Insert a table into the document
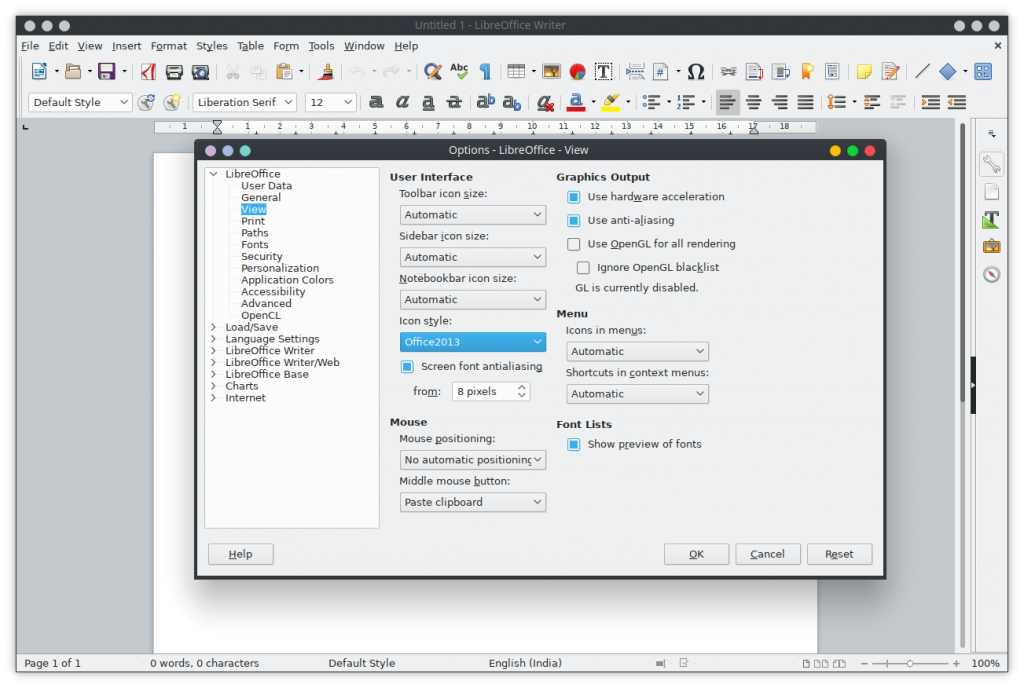 pyautogui.click(x=516, y=71)
